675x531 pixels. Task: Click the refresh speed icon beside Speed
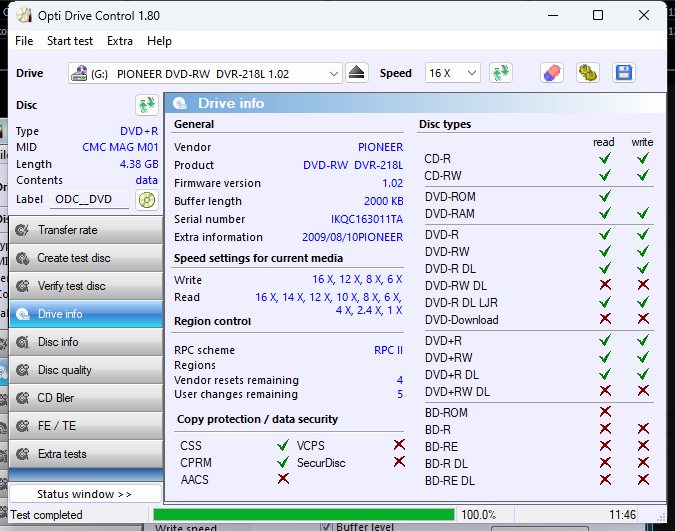[500, 73]
